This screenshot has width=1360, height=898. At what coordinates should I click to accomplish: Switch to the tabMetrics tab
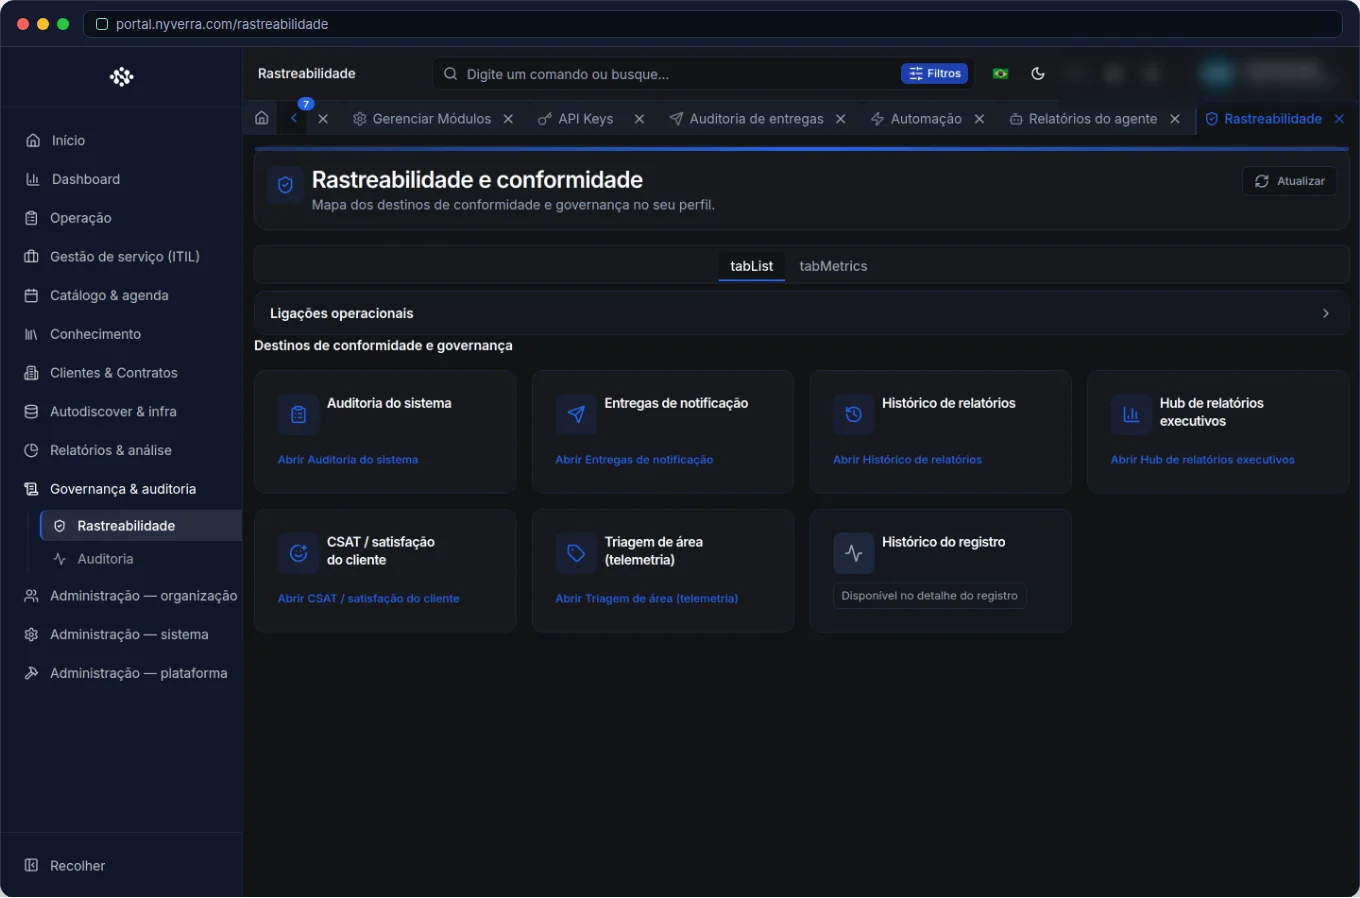[x=833, y=266]
